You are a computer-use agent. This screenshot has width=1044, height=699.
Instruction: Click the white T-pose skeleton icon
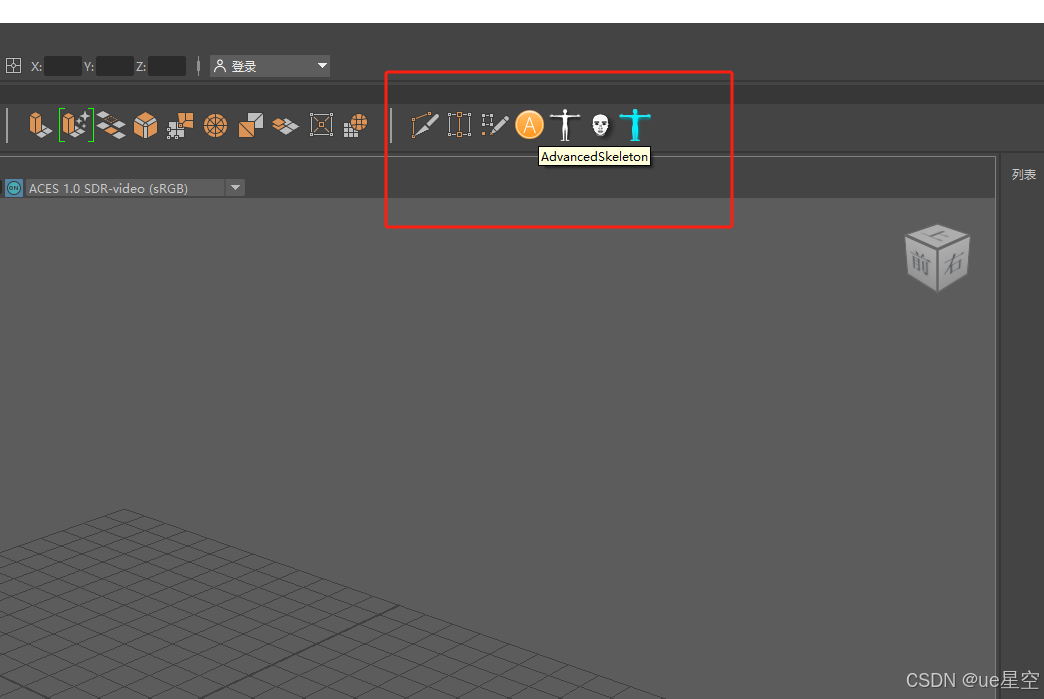(x=565, y=124)
